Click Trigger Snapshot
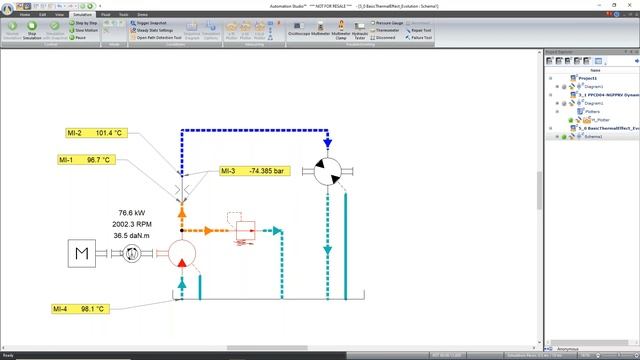The height and width of the screenshot is (360, 640). pyautogui.click(x=148, y=23)
